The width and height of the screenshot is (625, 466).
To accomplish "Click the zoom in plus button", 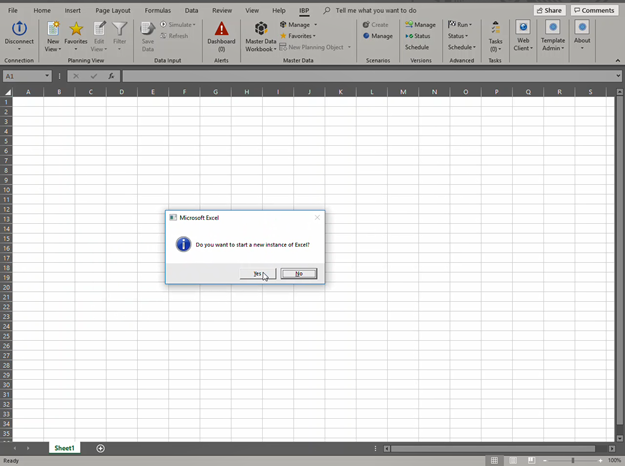I will (600, 460).
